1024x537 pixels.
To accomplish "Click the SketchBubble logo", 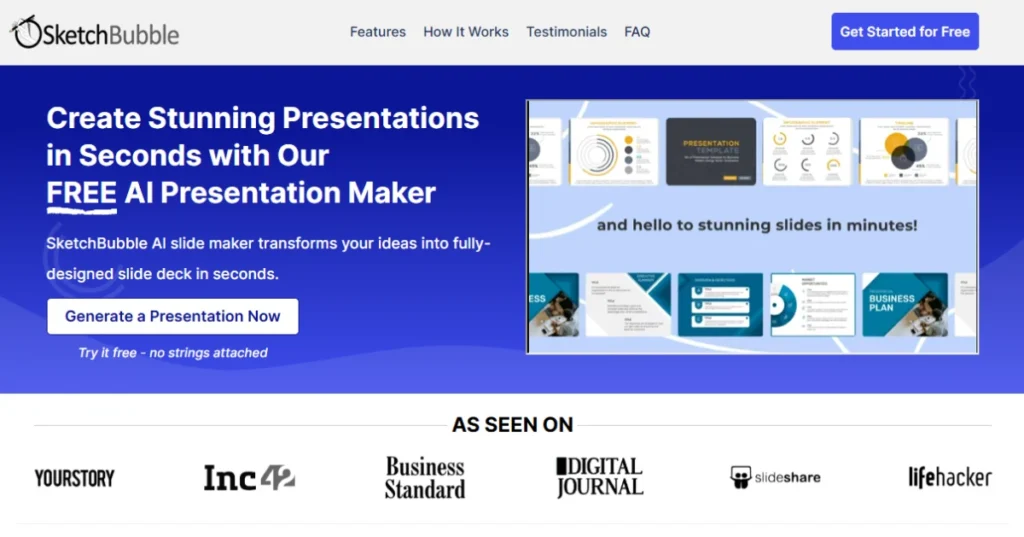I will coord(95,32).
